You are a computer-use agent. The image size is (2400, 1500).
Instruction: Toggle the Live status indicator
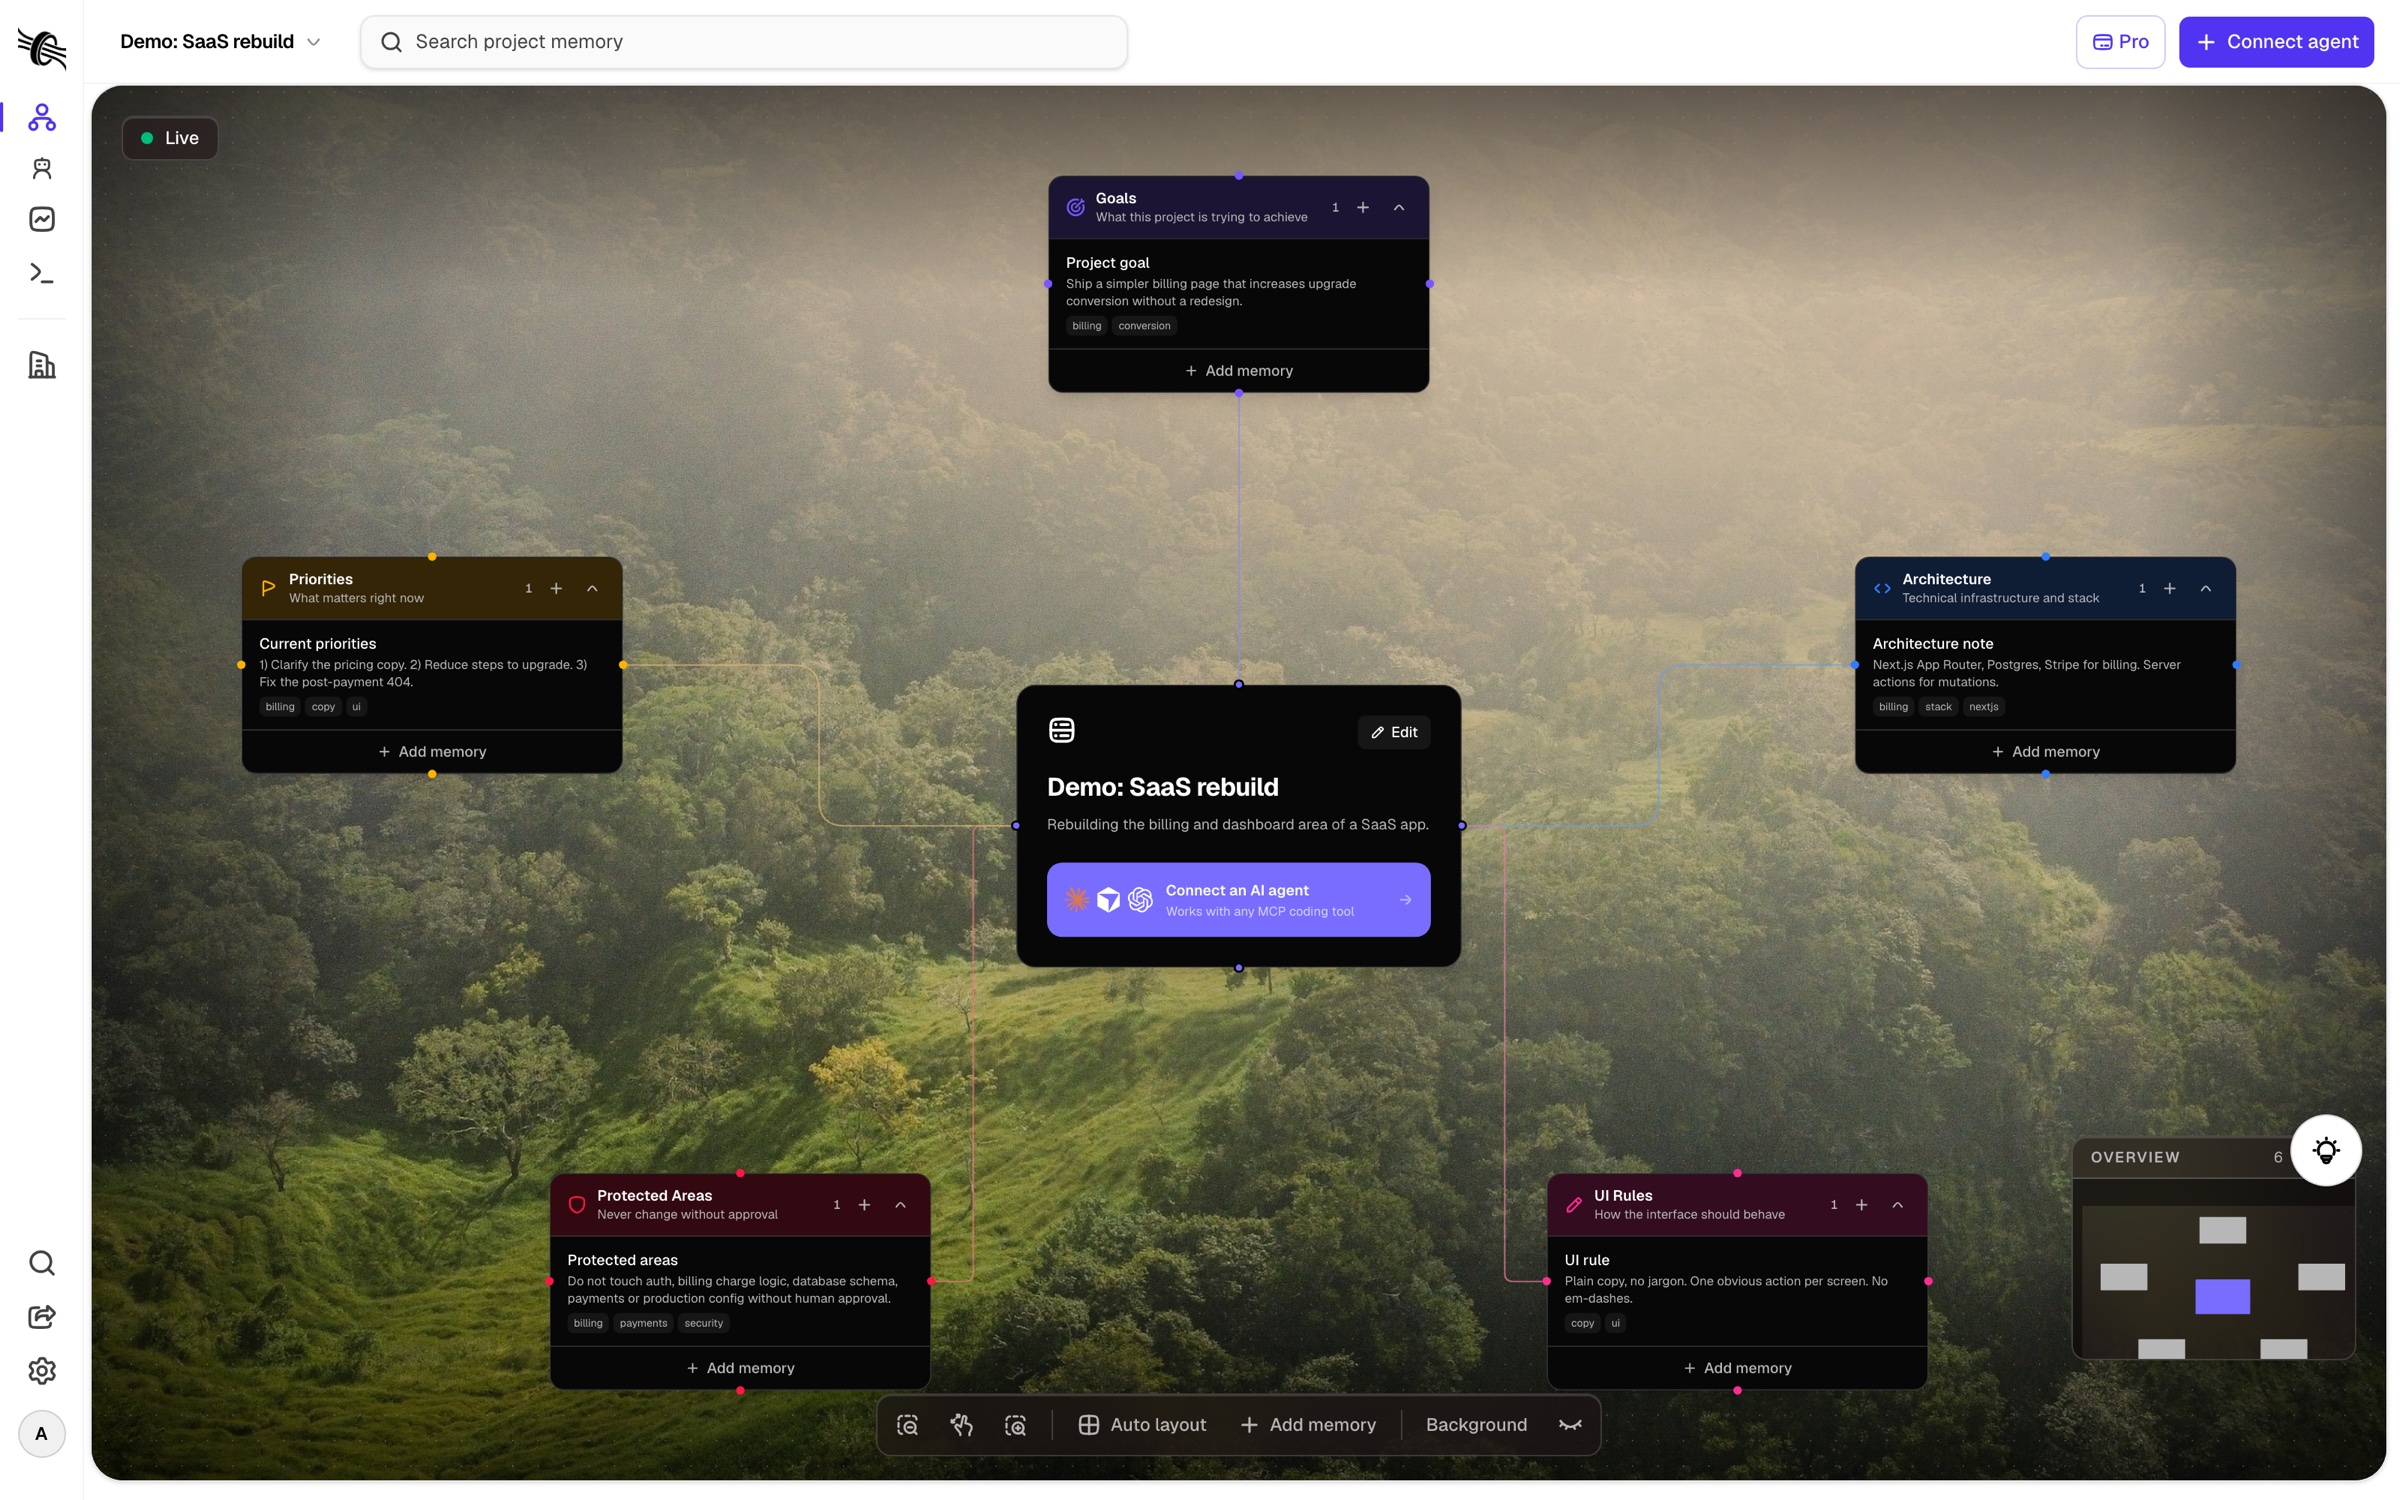[170, 138]
